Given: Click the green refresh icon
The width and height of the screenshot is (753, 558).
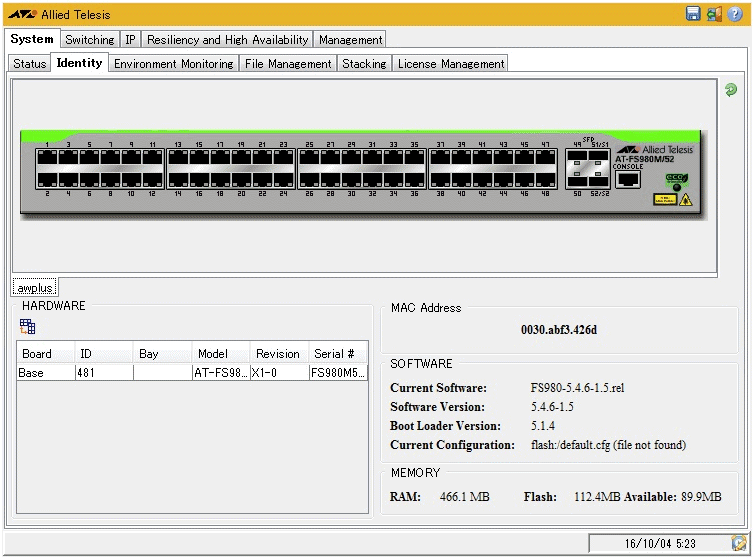Looking at the screenshot, I should click(731, 90).
